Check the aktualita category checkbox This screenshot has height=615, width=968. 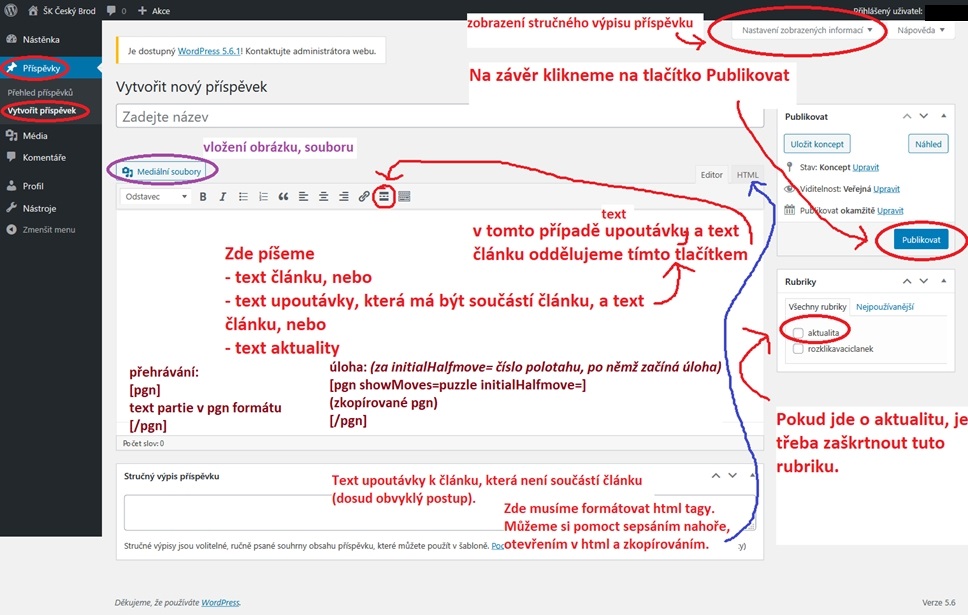[x=798, y=333]
